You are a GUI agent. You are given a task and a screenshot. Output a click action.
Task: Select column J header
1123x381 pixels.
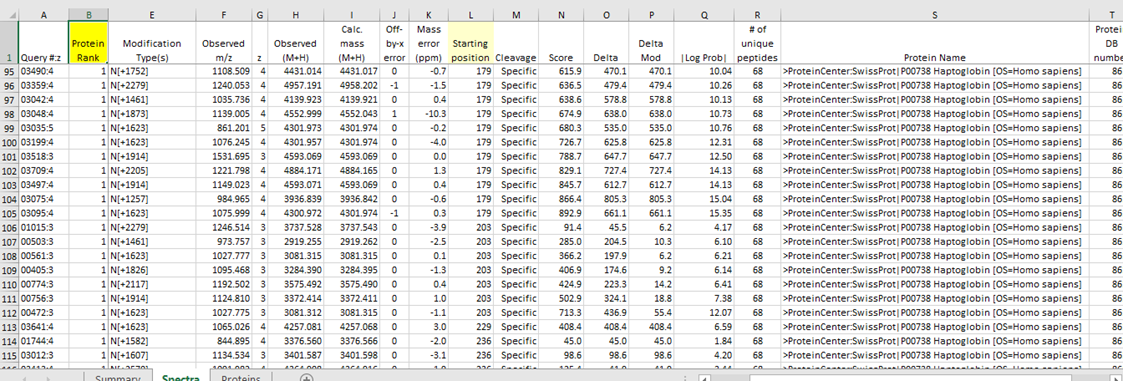[x=394, y=14]
